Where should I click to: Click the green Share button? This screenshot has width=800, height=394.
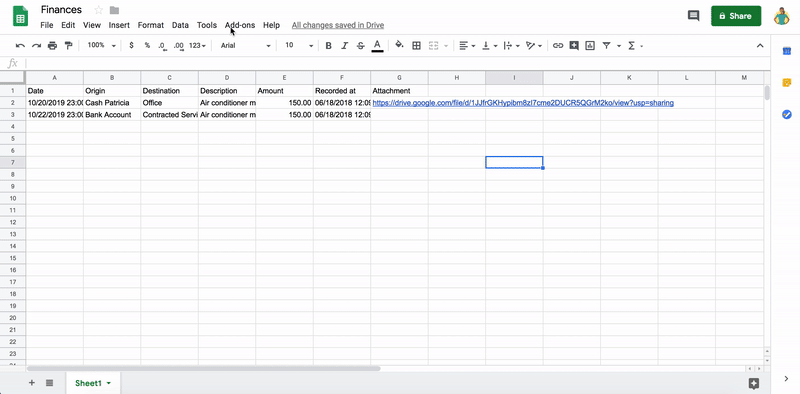click(x=736, y=16)
